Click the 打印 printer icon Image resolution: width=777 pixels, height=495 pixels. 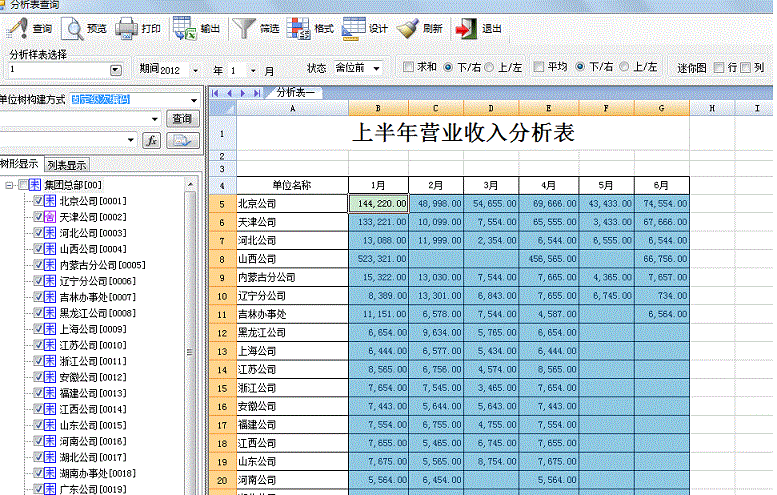point(126,28)
